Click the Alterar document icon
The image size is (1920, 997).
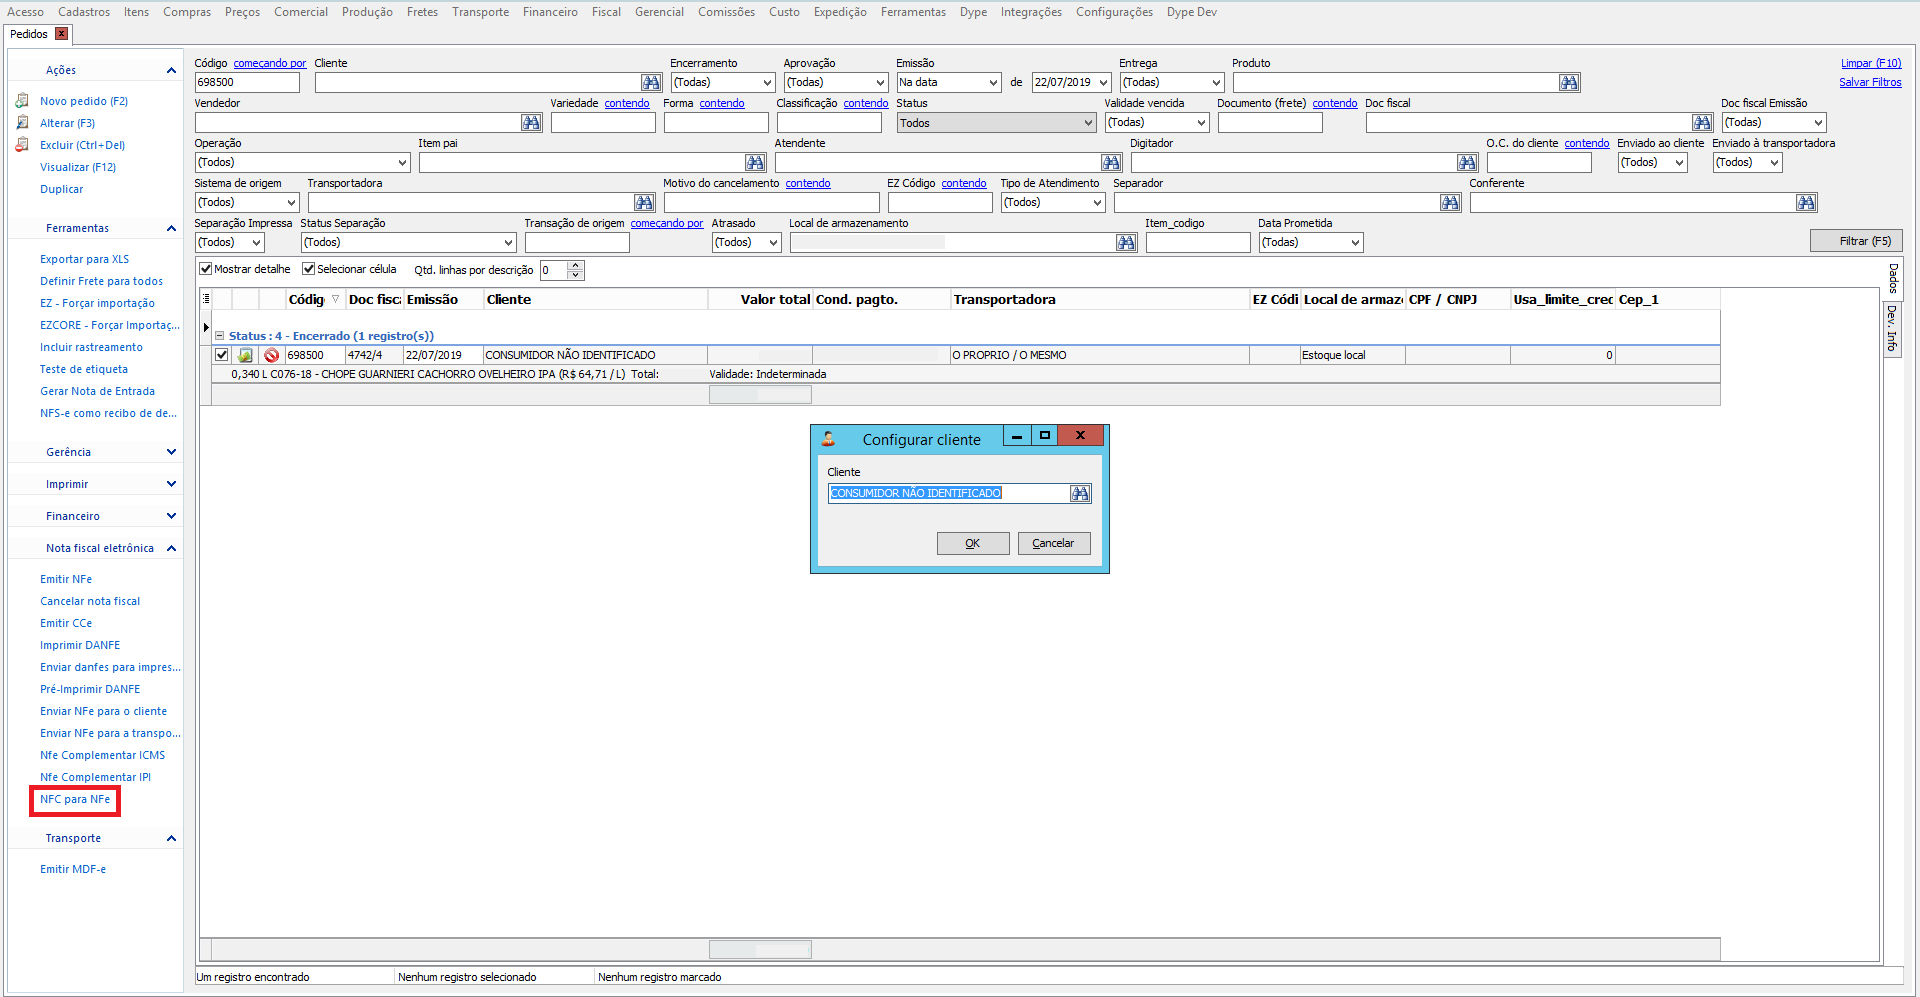tap(22, 123)
